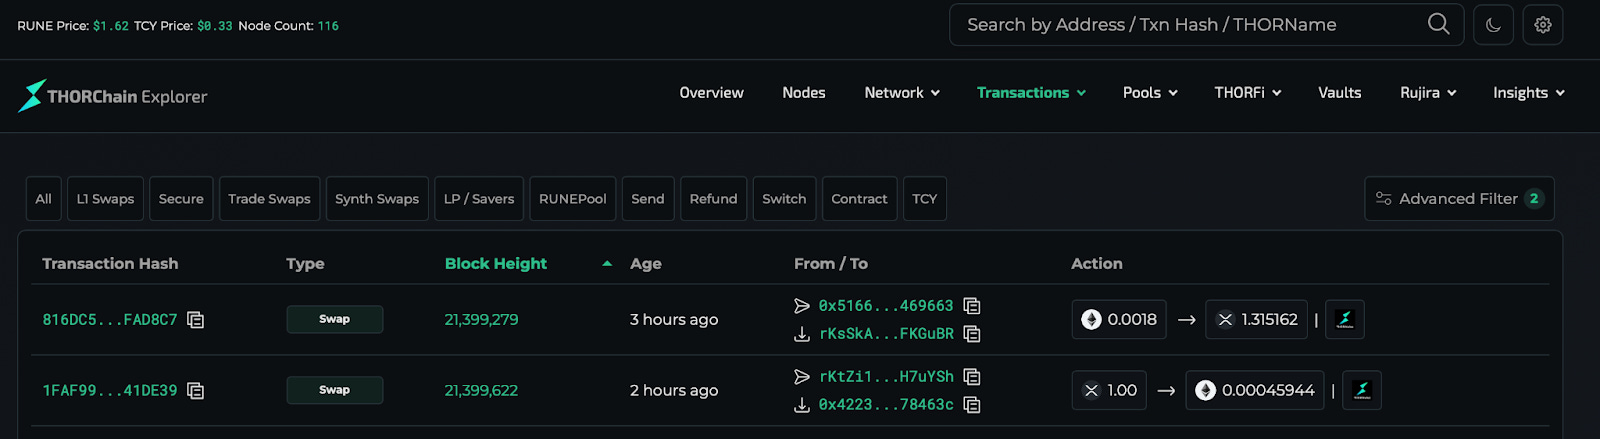Open transaction 1FAF99...41DE39
The image size is (1600, 439).
pos(110,391)
